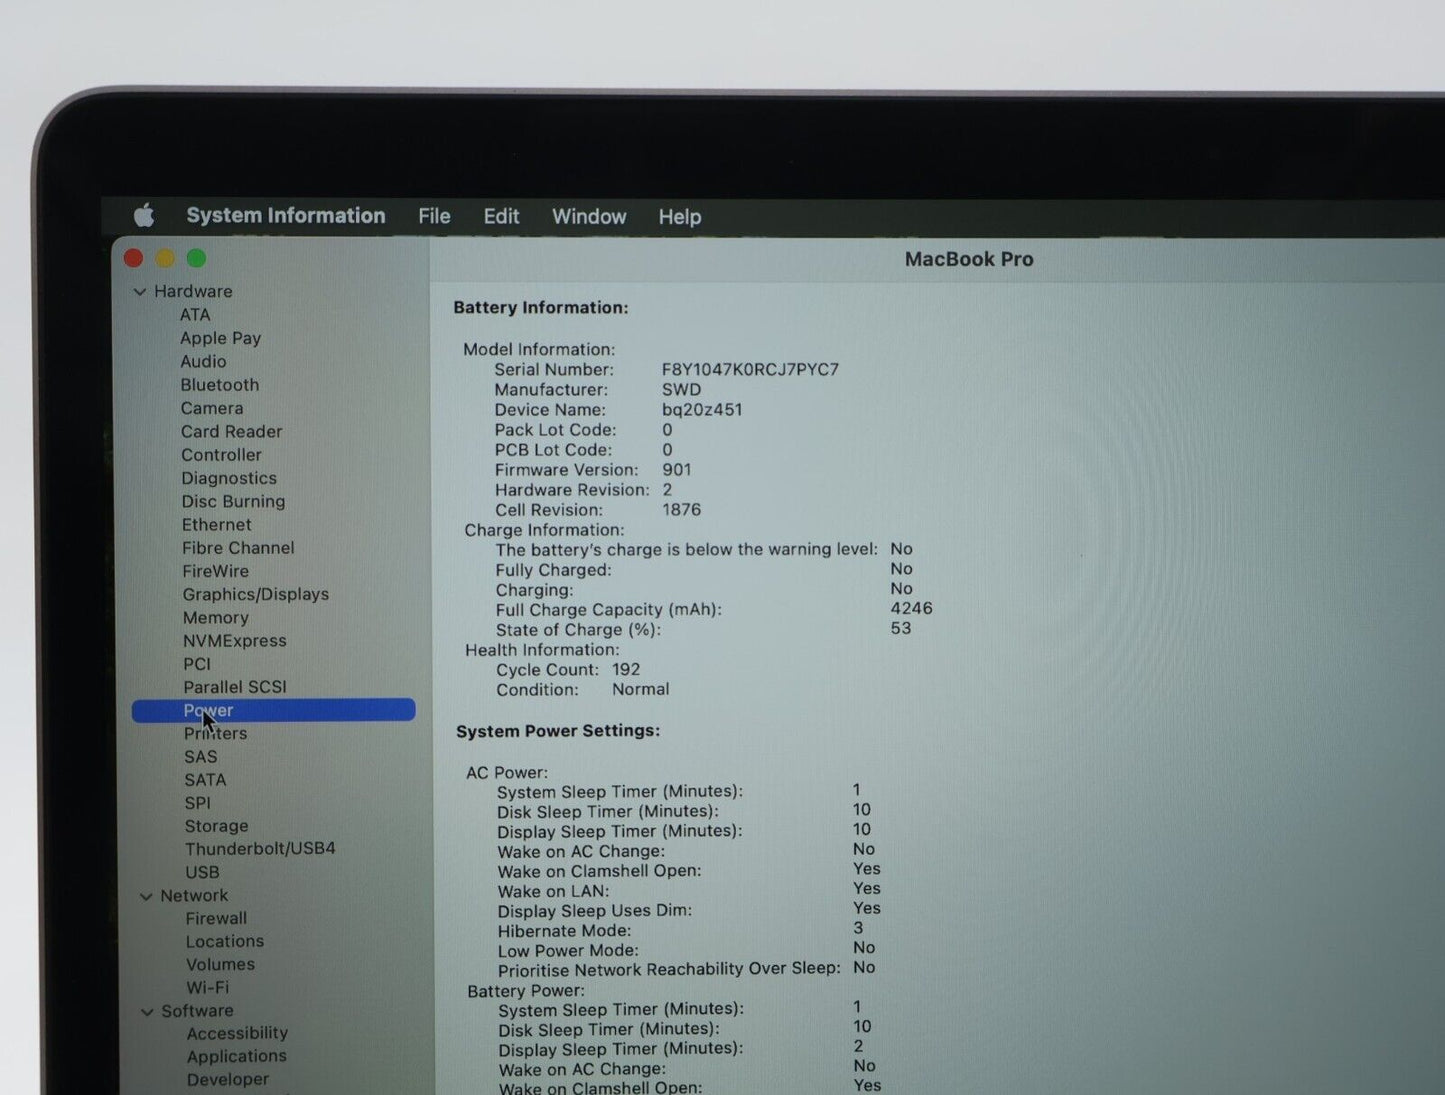Click the Cycle Count value 192

click(626, 669)
